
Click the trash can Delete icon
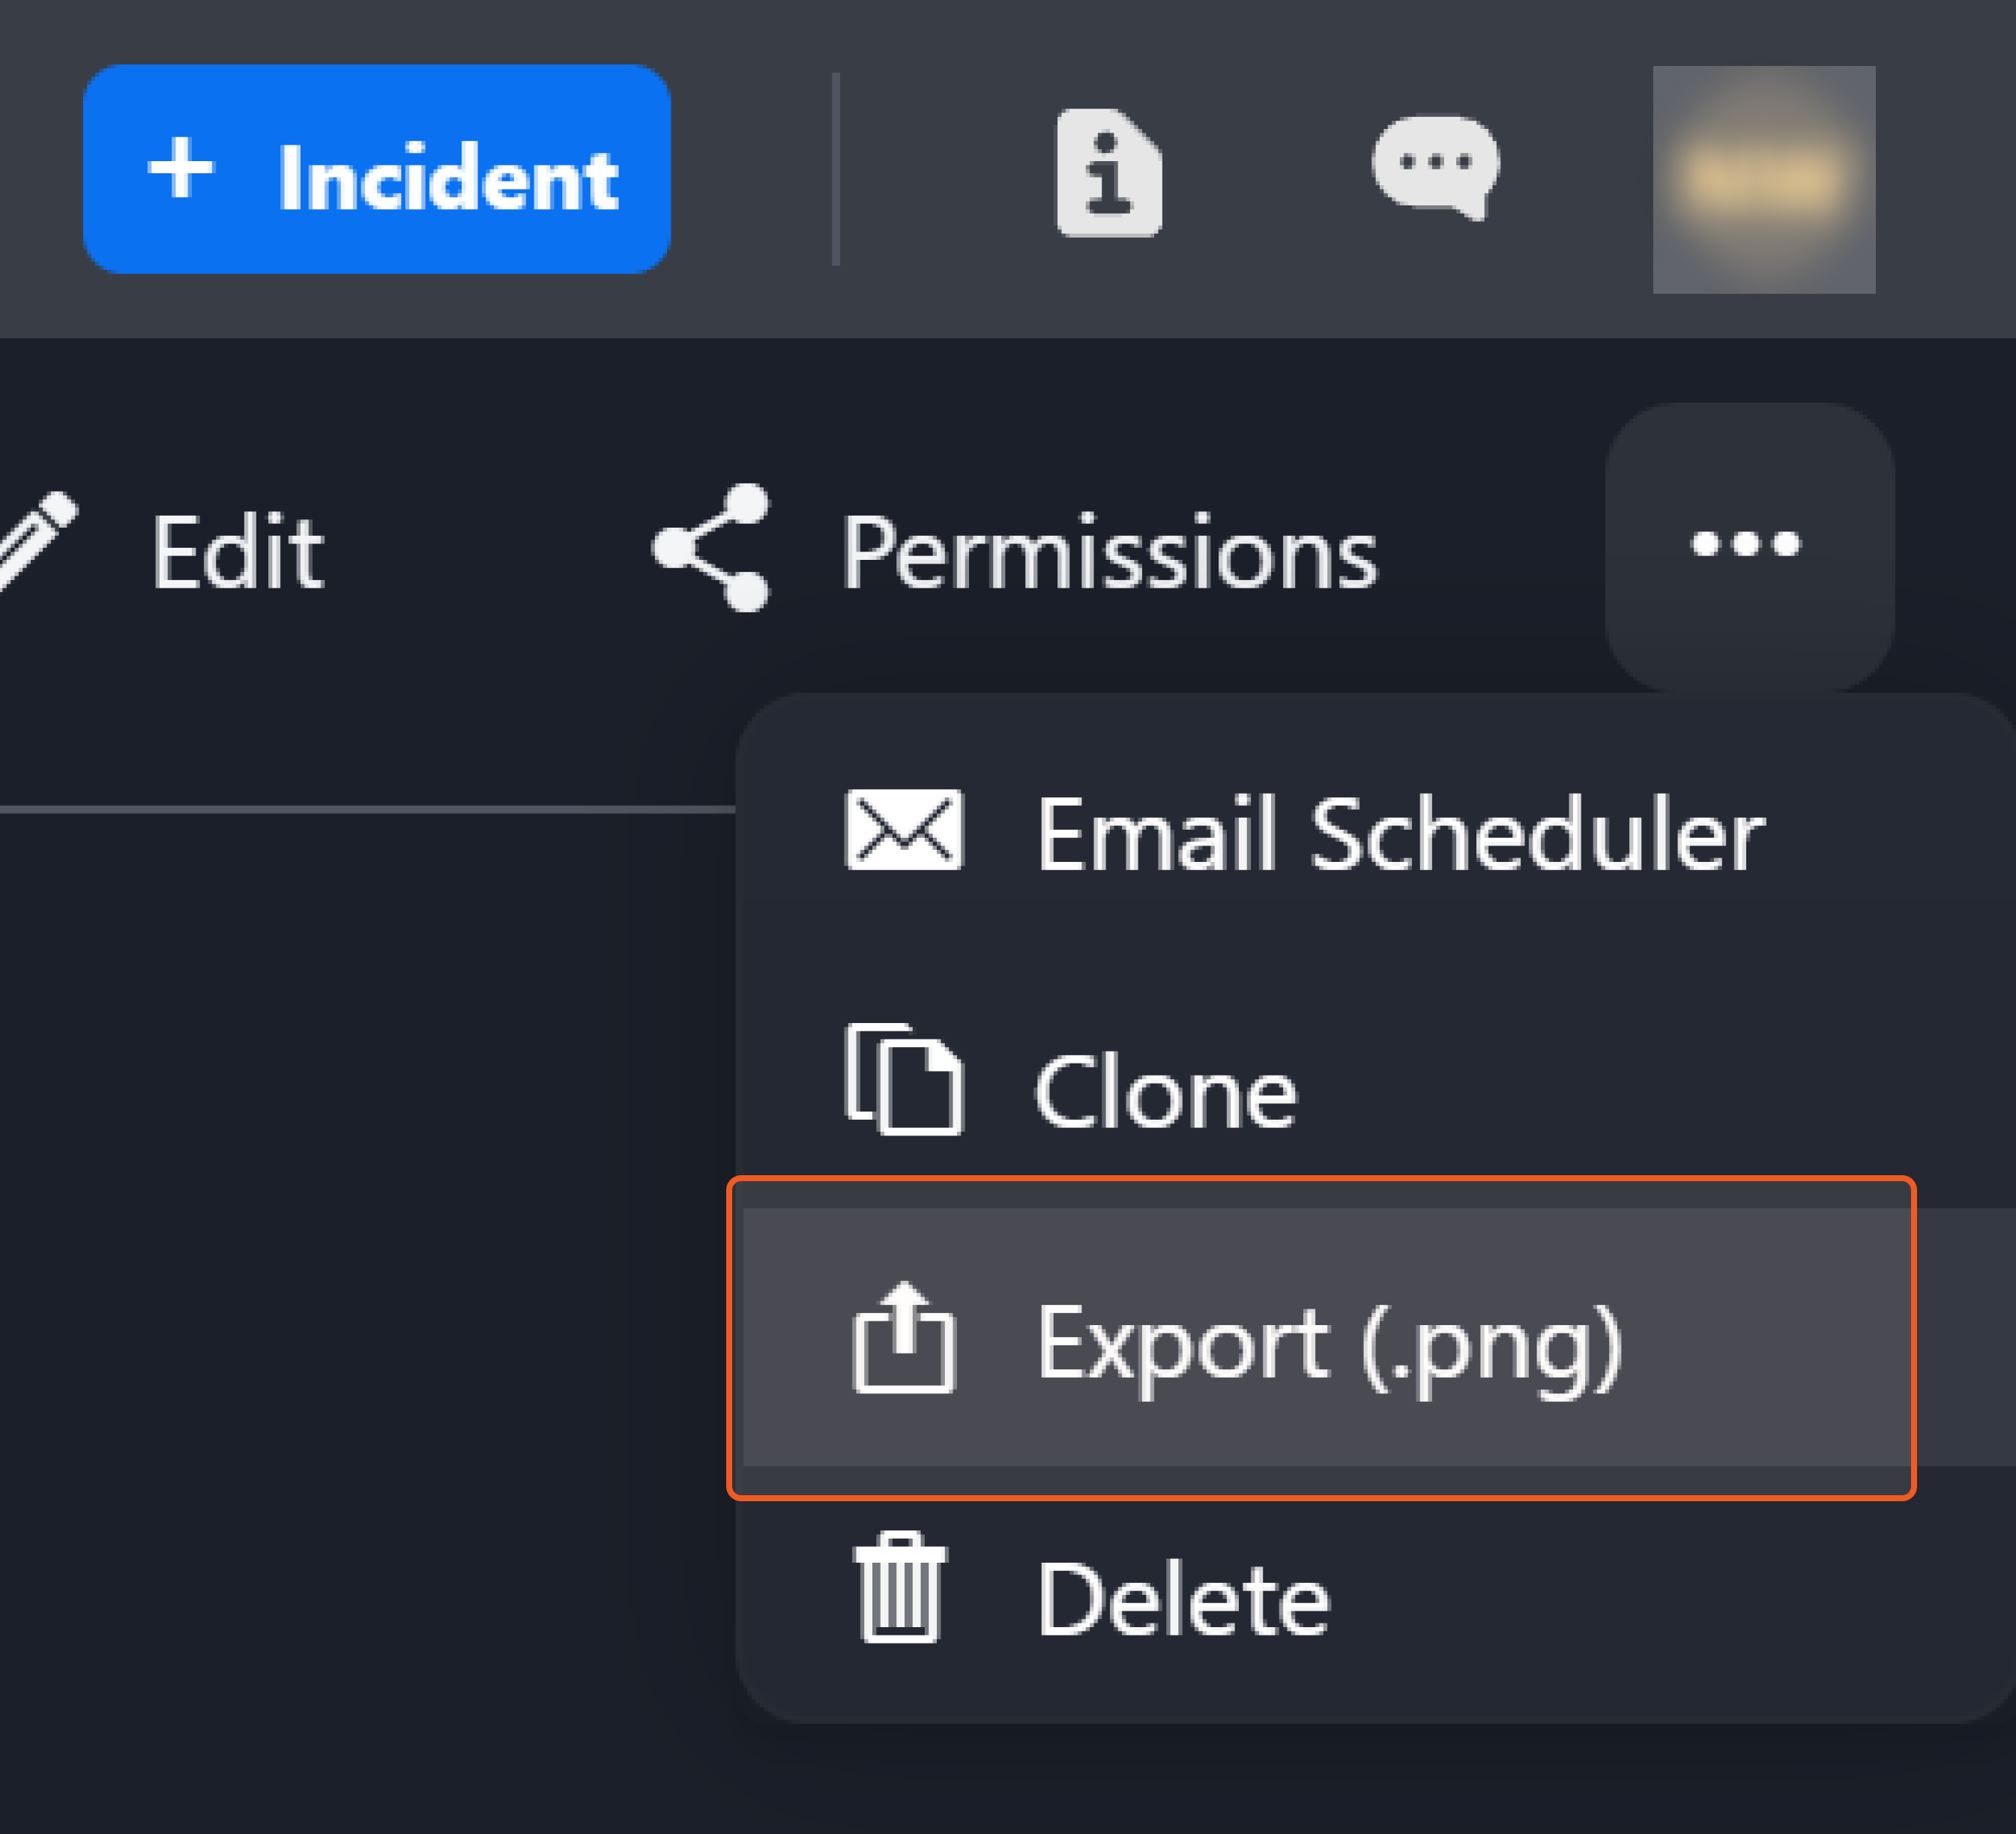(899, 1588)
